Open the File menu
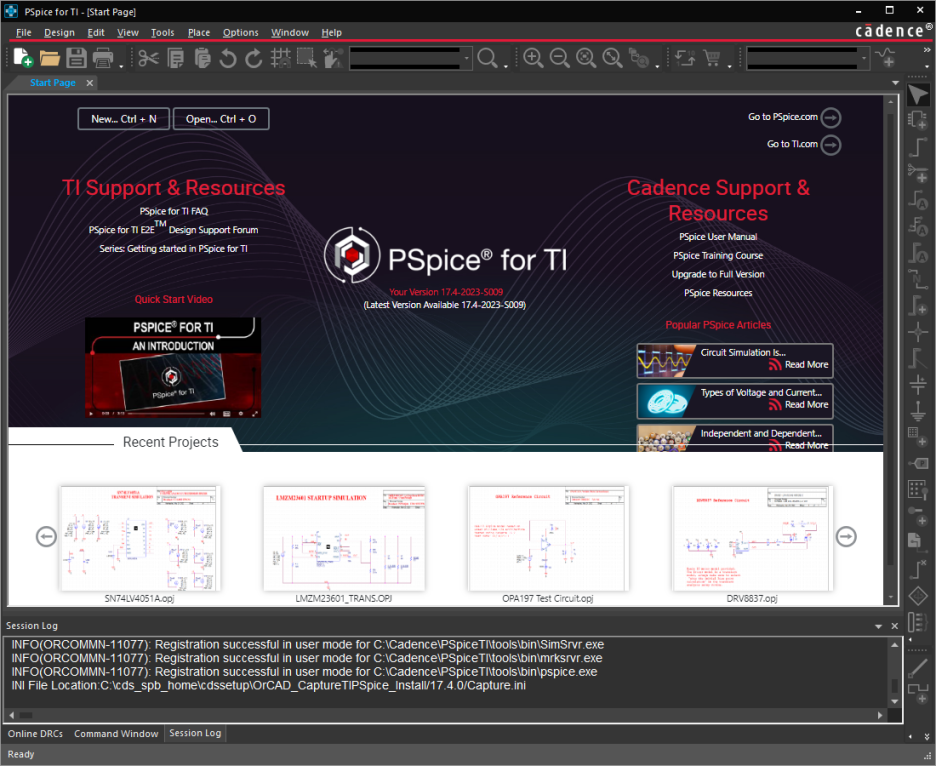 click(x=24, y=32)
